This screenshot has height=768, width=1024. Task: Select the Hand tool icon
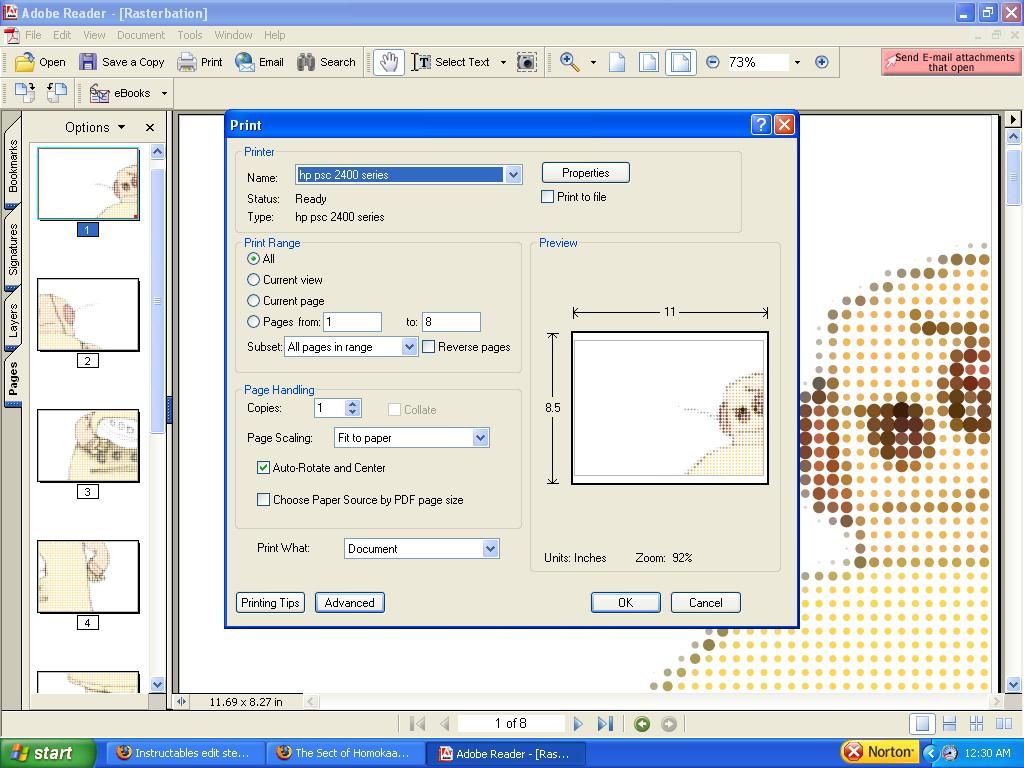point(389,63)
